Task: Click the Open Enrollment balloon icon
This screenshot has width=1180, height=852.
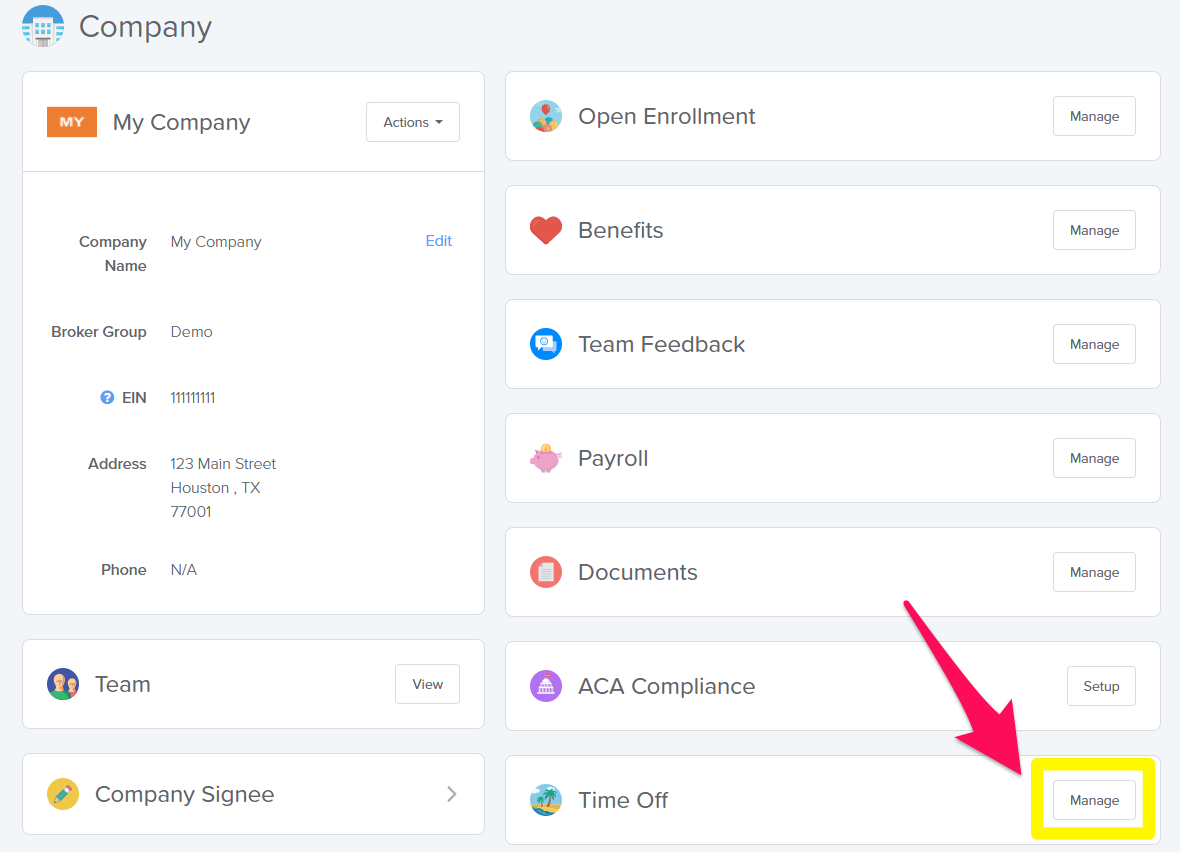Action: (x=546, y=117)
